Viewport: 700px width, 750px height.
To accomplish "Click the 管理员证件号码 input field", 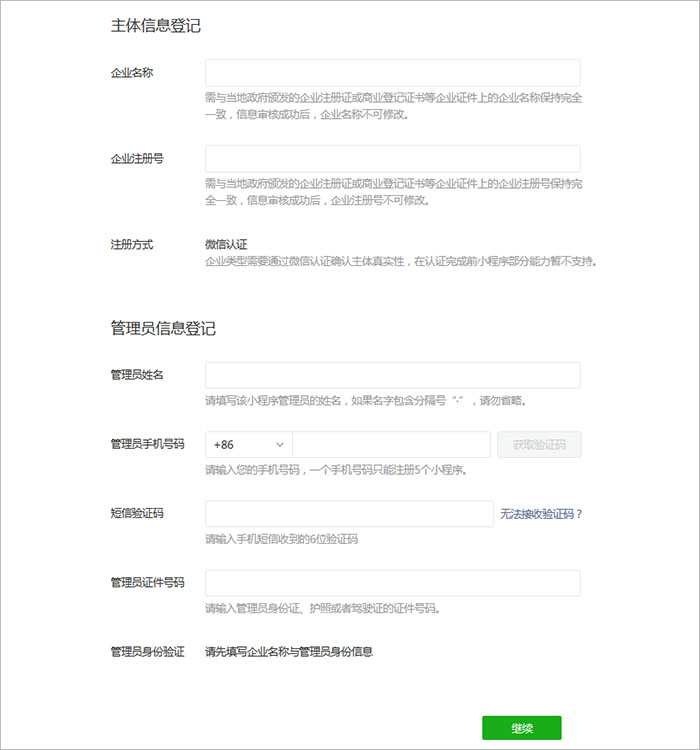I will (393, 583).
